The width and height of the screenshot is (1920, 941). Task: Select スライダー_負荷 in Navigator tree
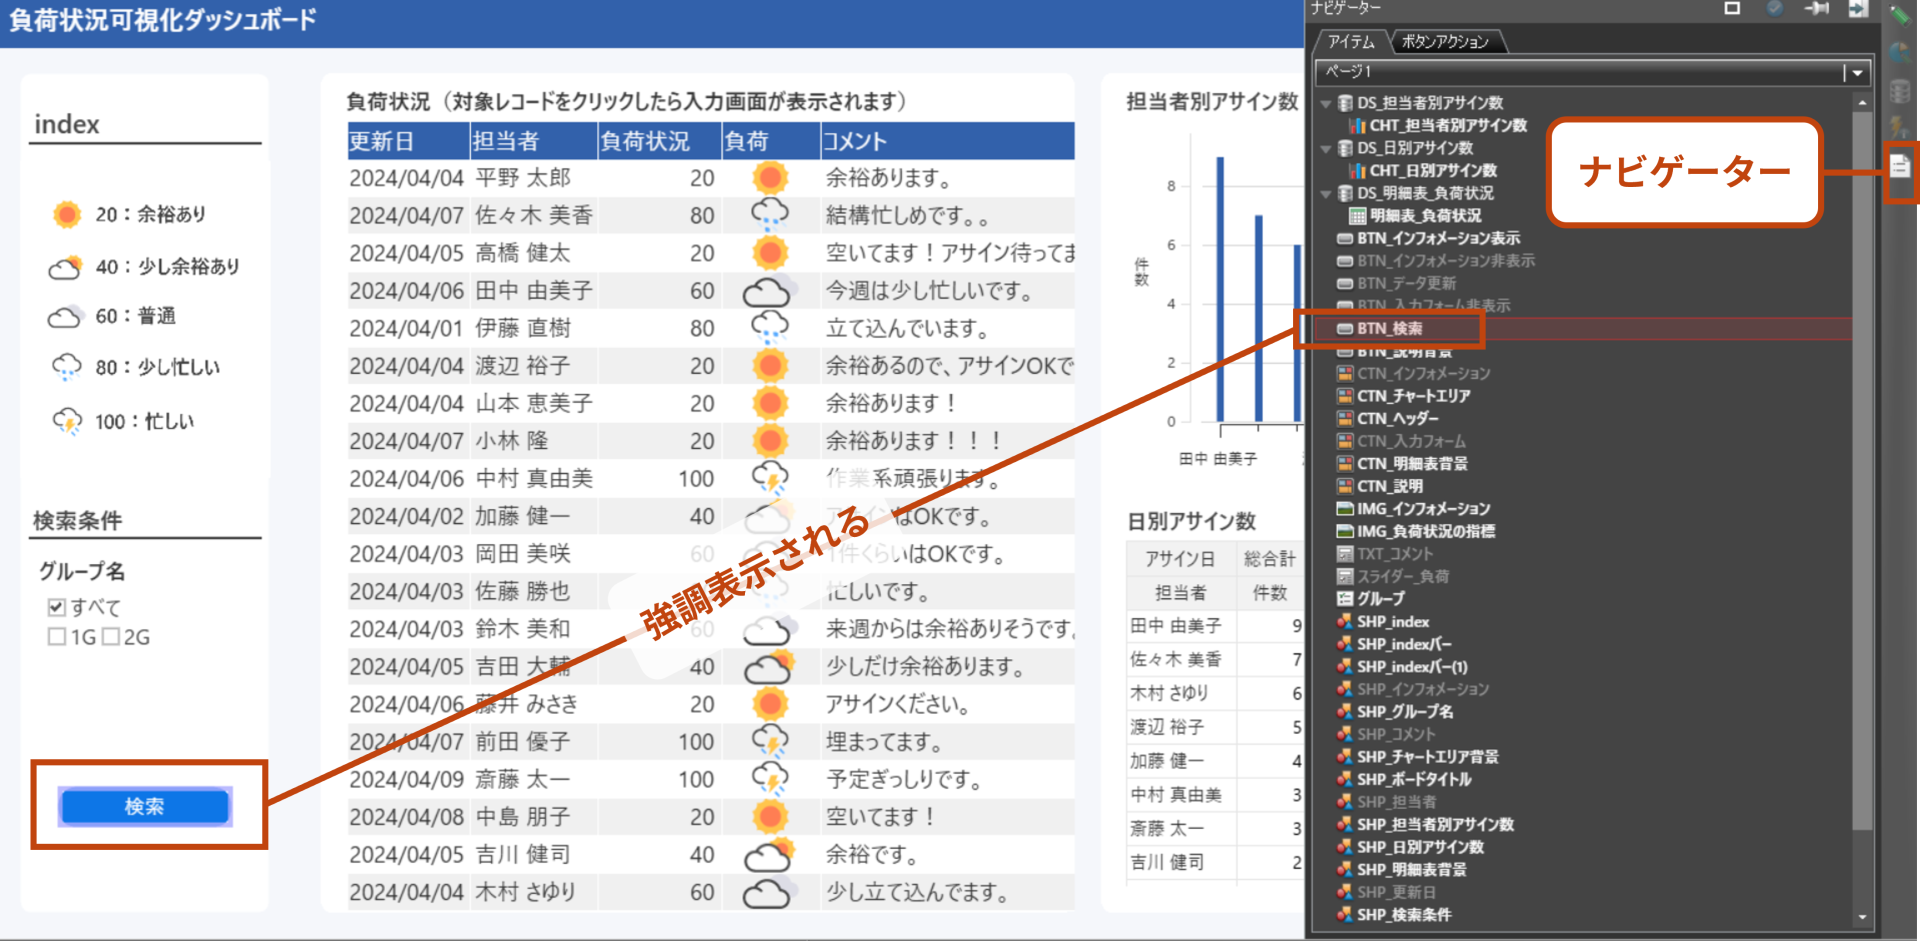1402,577
